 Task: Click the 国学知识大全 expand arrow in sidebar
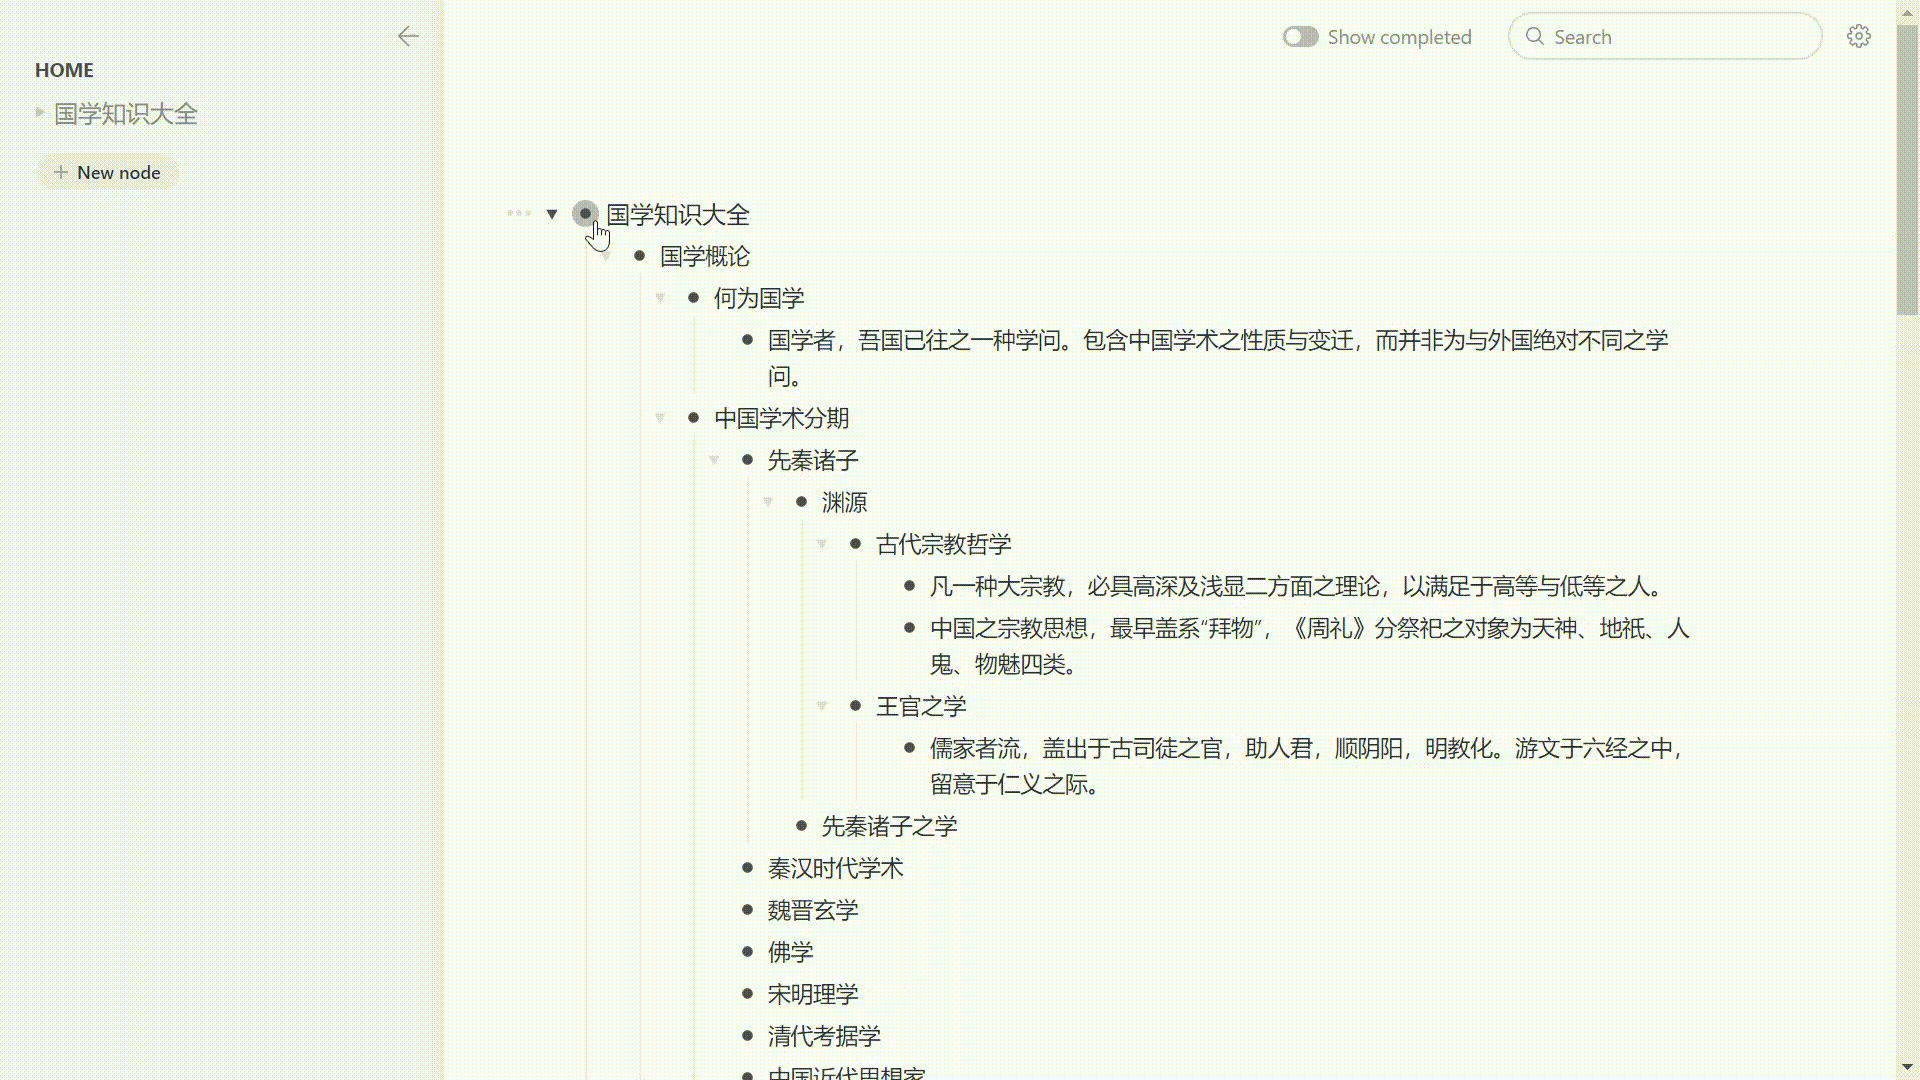pos(37,112)
